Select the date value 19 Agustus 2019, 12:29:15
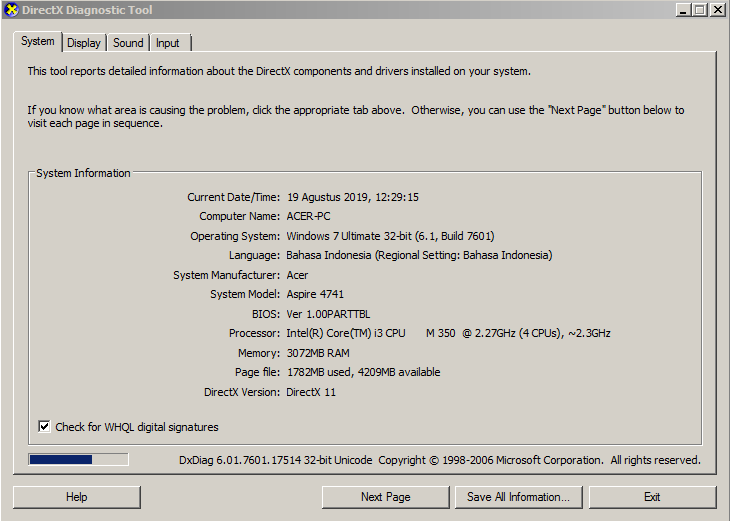The image size is (730, 521). 352,197
